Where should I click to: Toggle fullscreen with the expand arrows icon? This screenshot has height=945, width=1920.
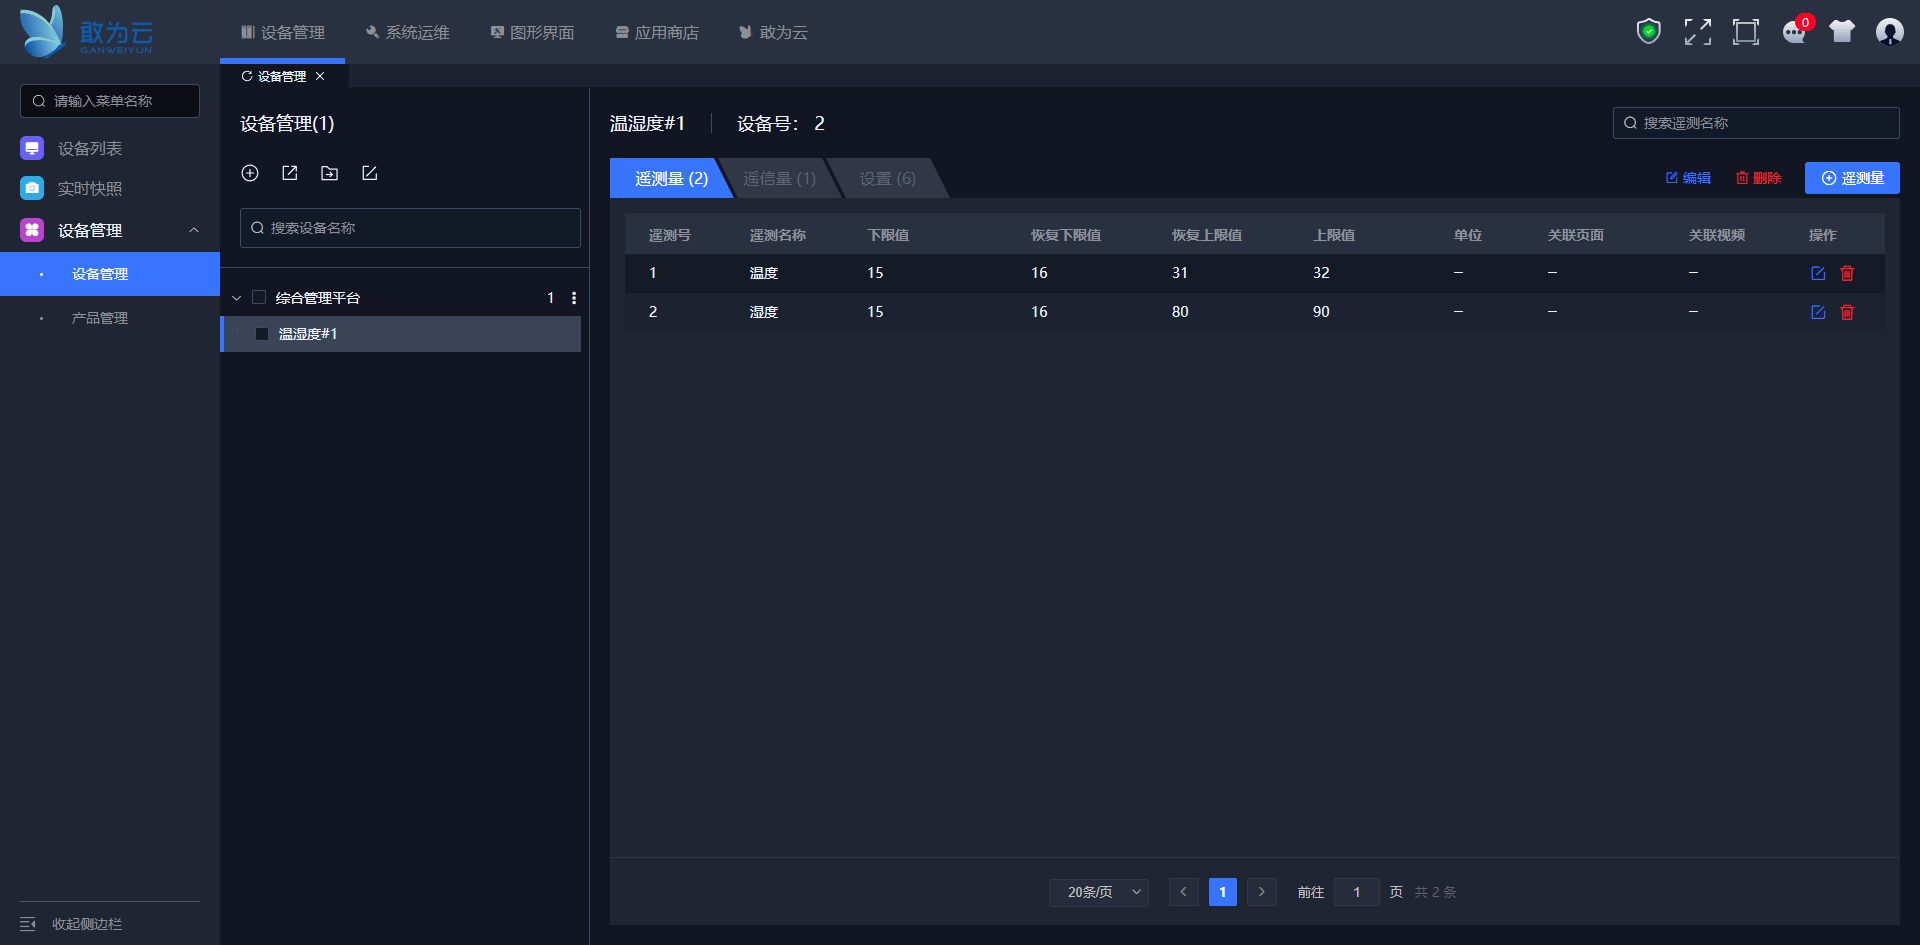(1697, 32)
